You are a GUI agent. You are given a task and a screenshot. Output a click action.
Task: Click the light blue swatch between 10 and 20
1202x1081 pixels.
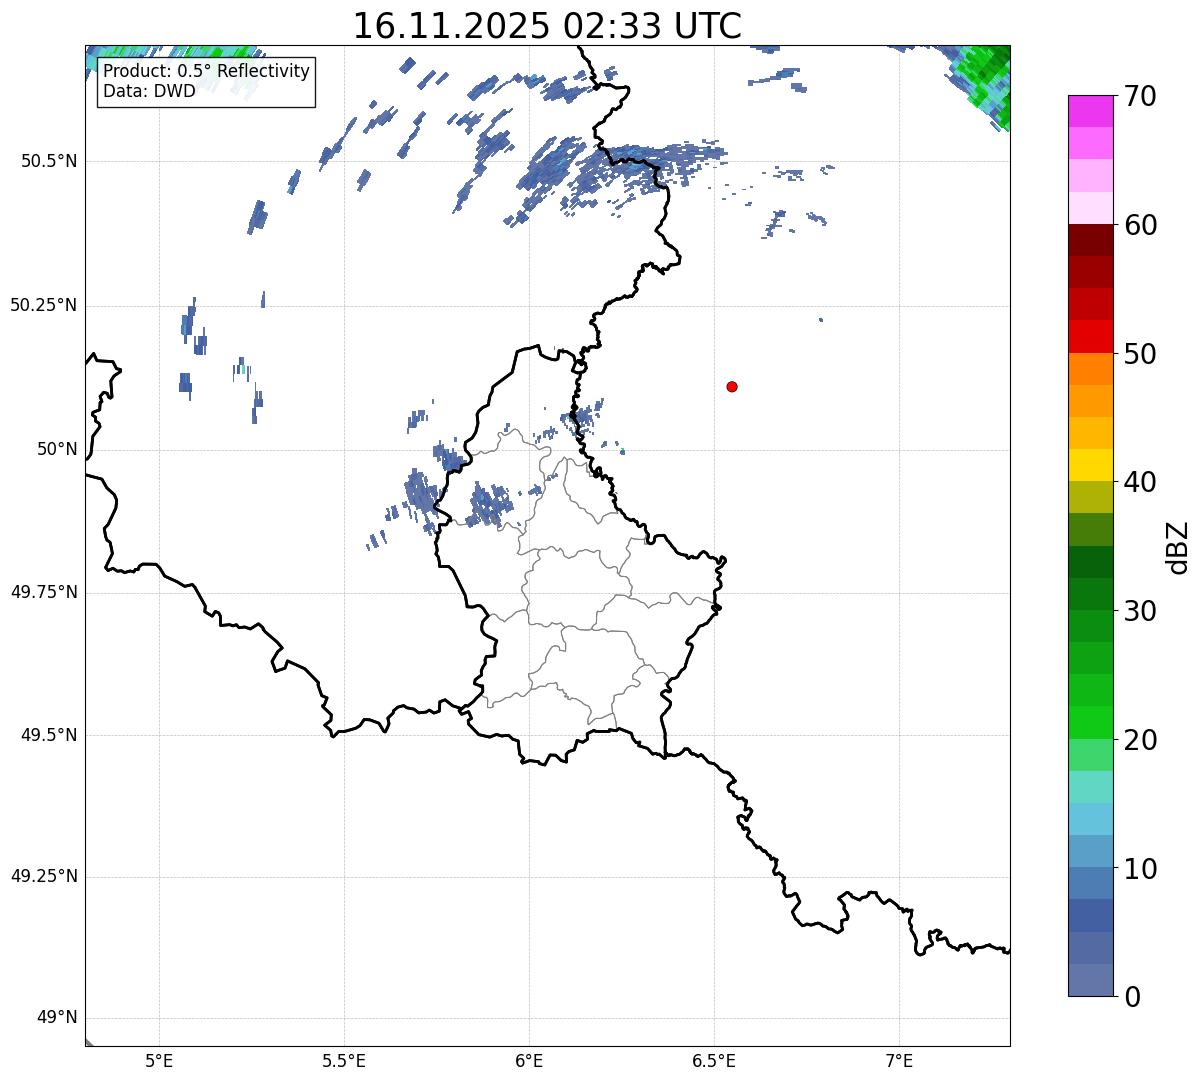tap(1091, 819)
